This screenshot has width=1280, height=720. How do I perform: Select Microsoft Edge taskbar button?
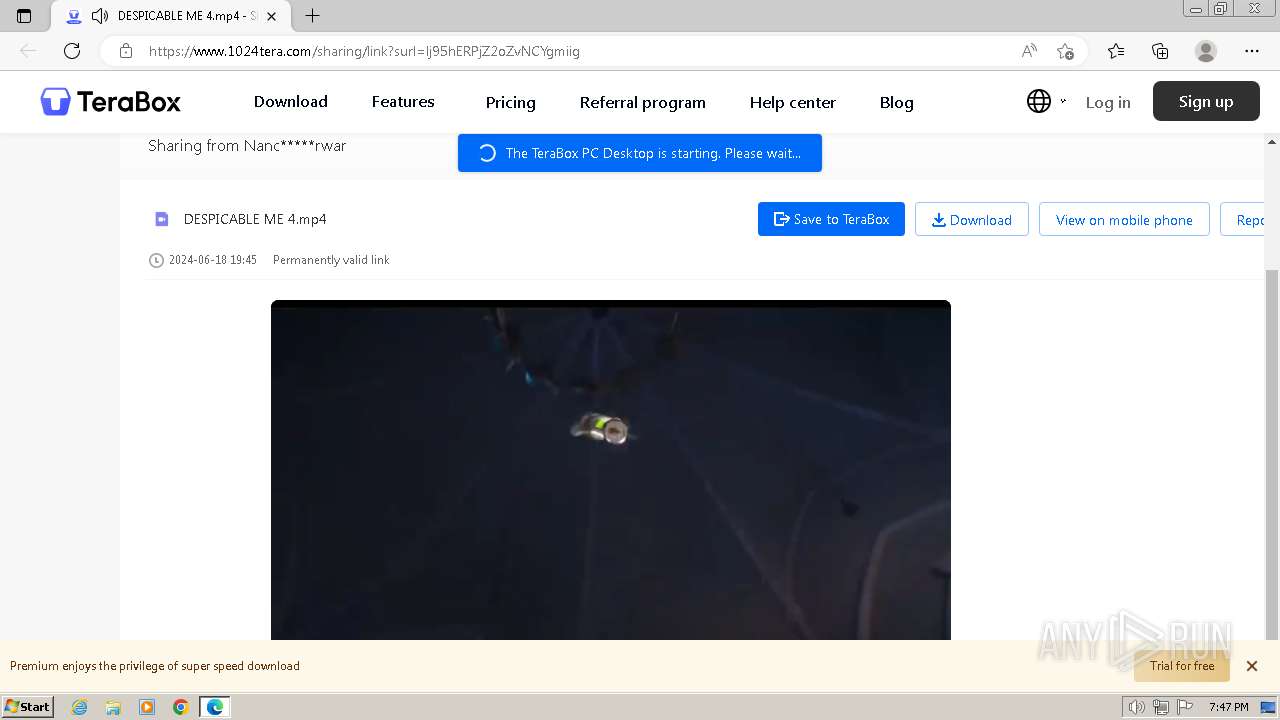[x=215, y=707]
